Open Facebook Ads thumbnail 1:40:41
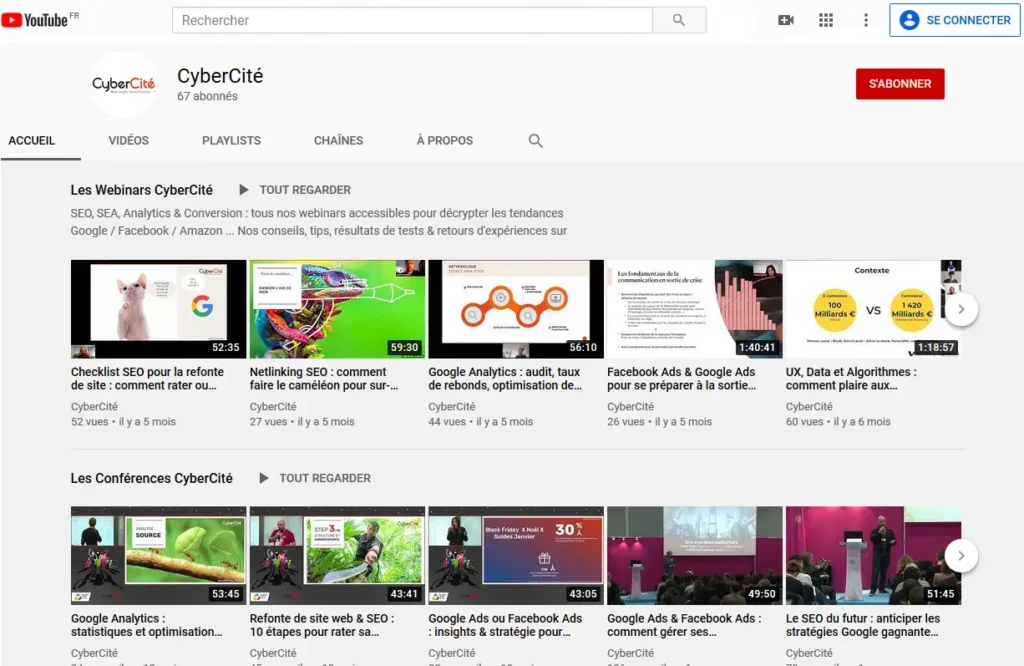Viewport: 1024px width, 666px height. pyautogui.click(x=695, y=309)
